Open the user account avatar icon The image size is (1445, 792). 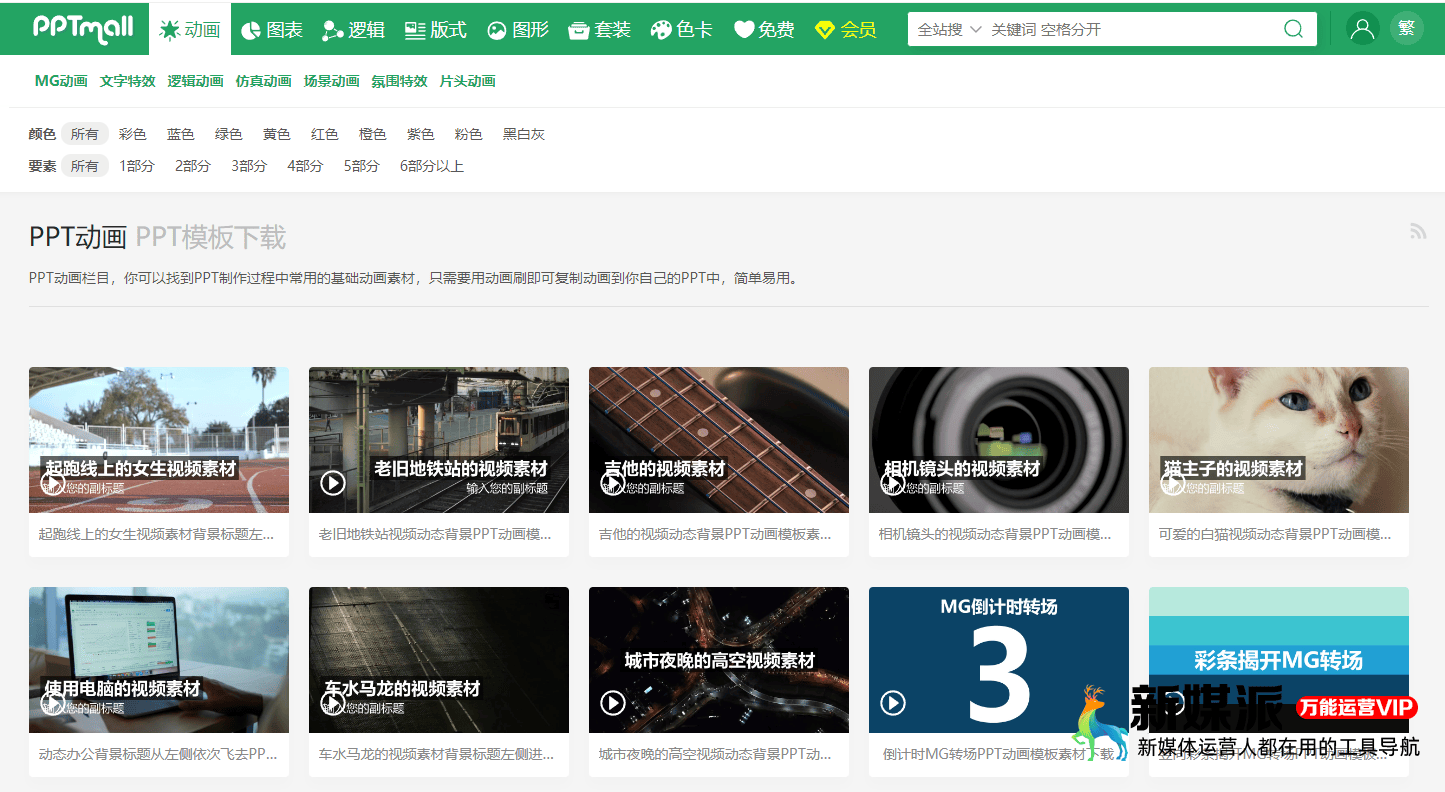pos(1361,29)
